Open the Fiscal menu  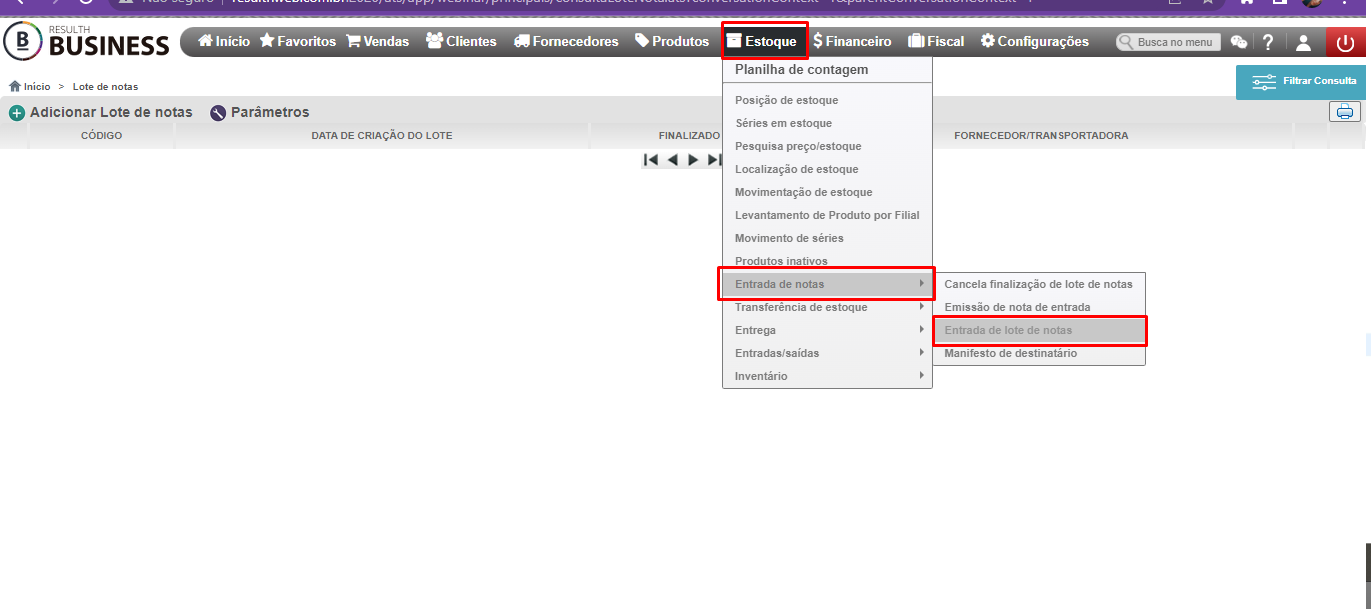tap(936, 41)
